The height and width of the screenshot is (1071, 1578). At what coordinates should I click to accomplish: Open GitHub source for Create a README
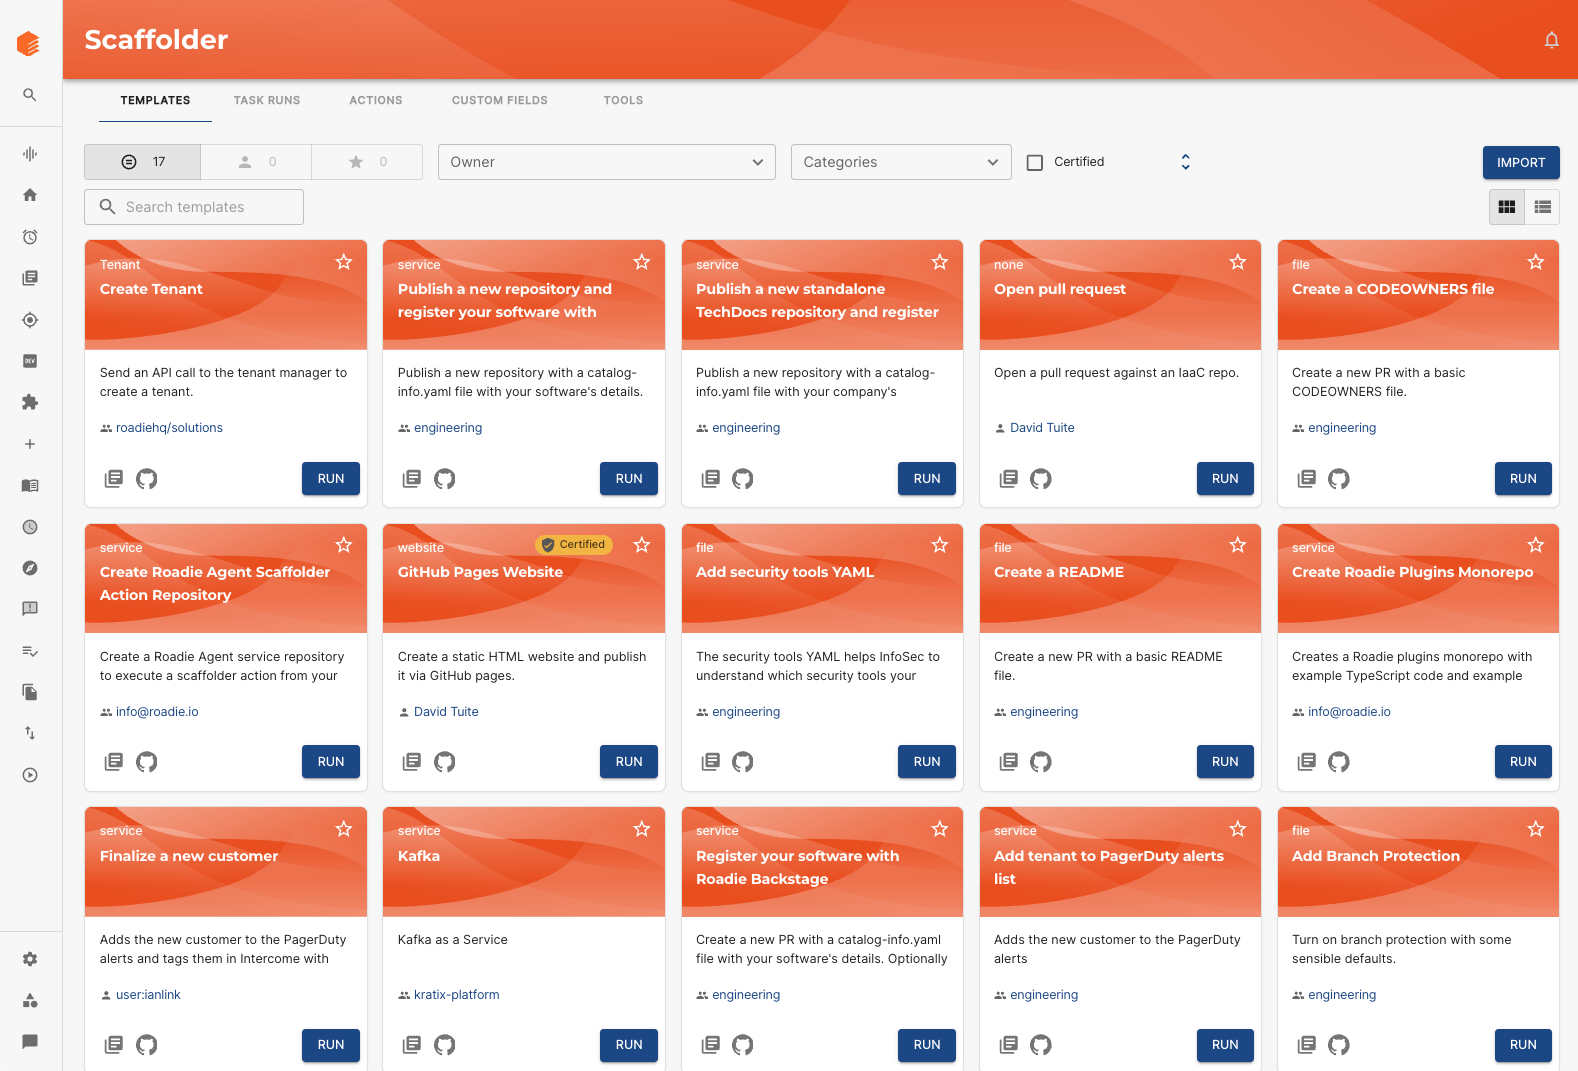click(x=1041, y=762)
